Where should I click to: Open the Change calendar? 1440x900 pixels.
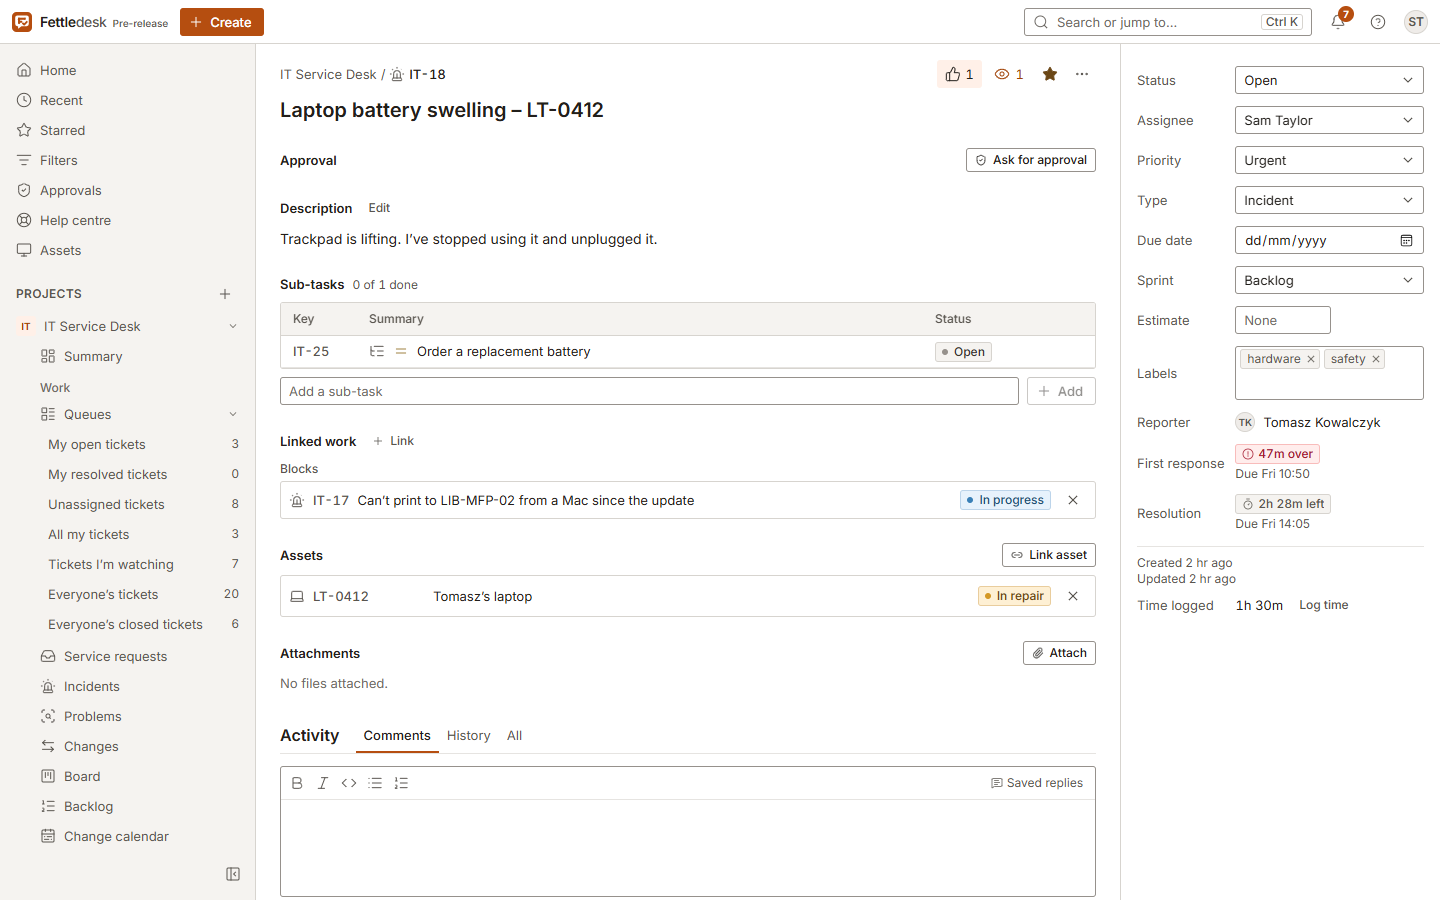click(x=139, y=836)
